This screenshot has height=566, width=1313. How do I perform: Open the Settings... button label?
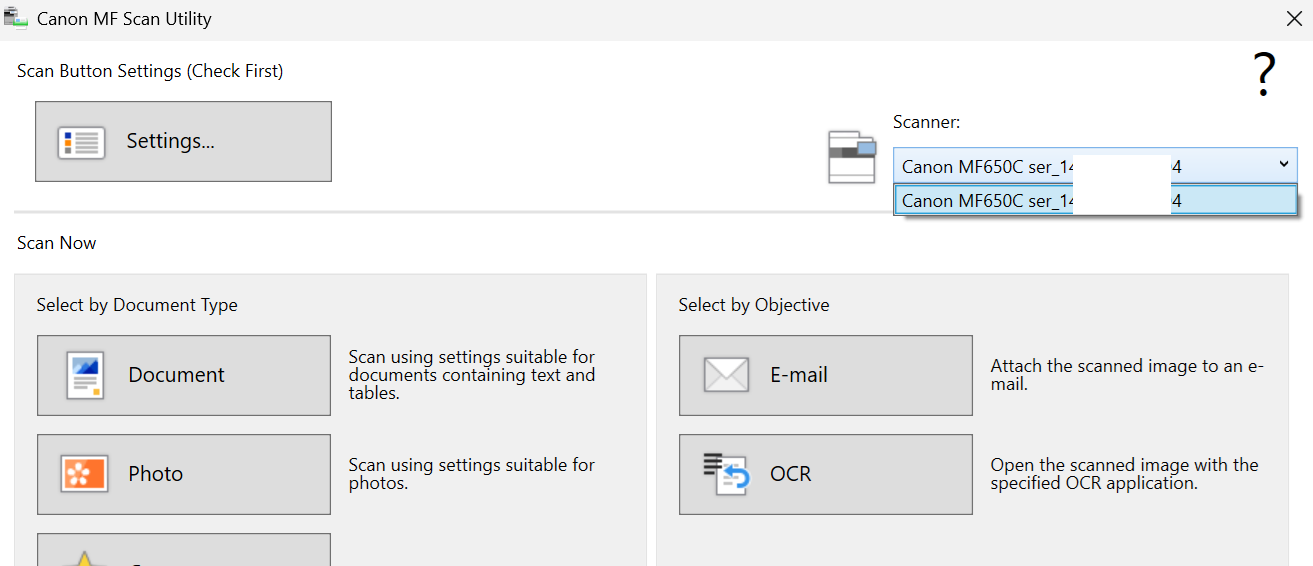pos(170,142)
